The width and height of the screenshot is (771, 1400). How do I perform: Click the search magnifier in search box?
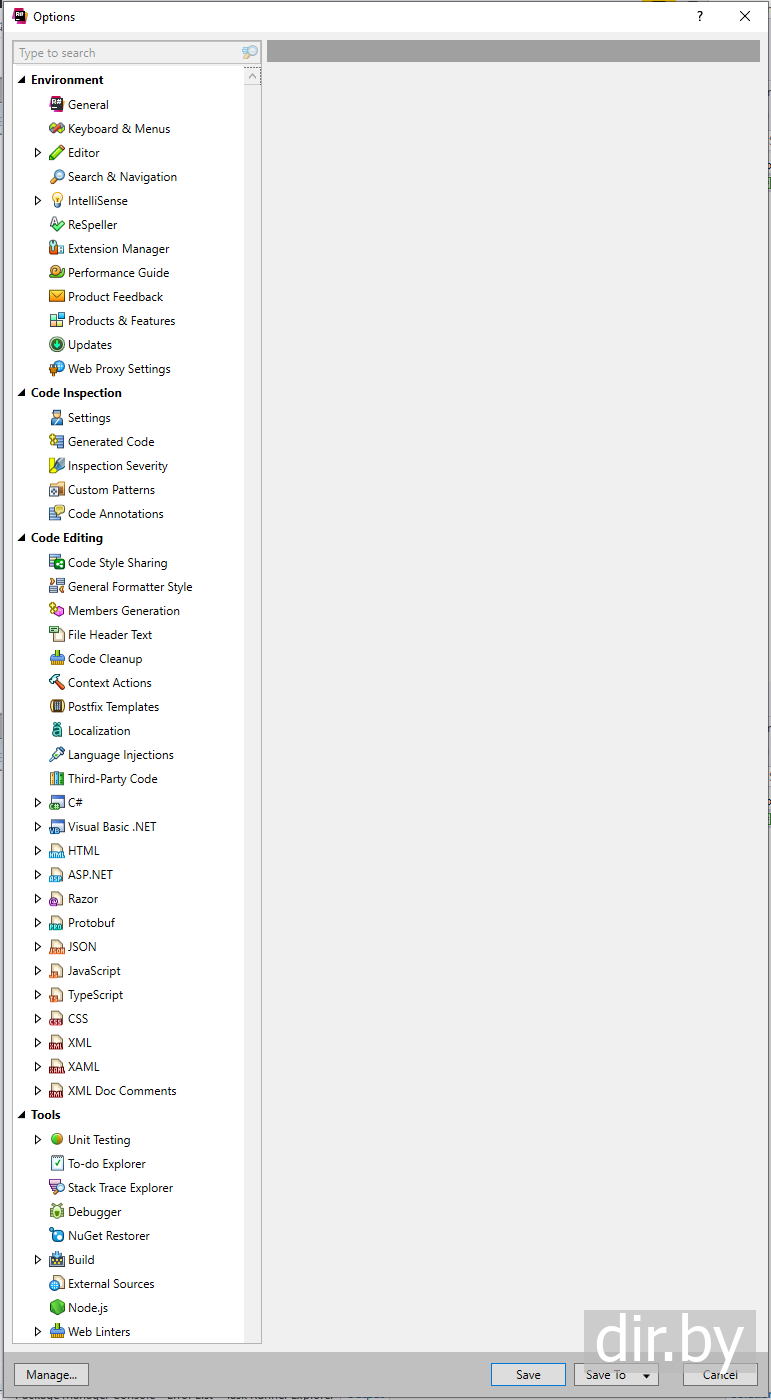tap(250, 52)
